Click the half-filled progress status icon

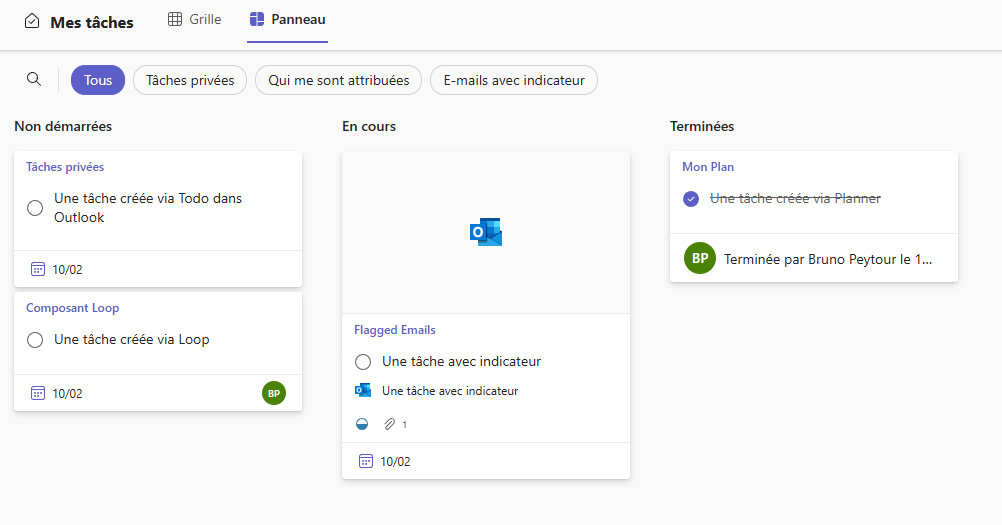pos(362,424)
